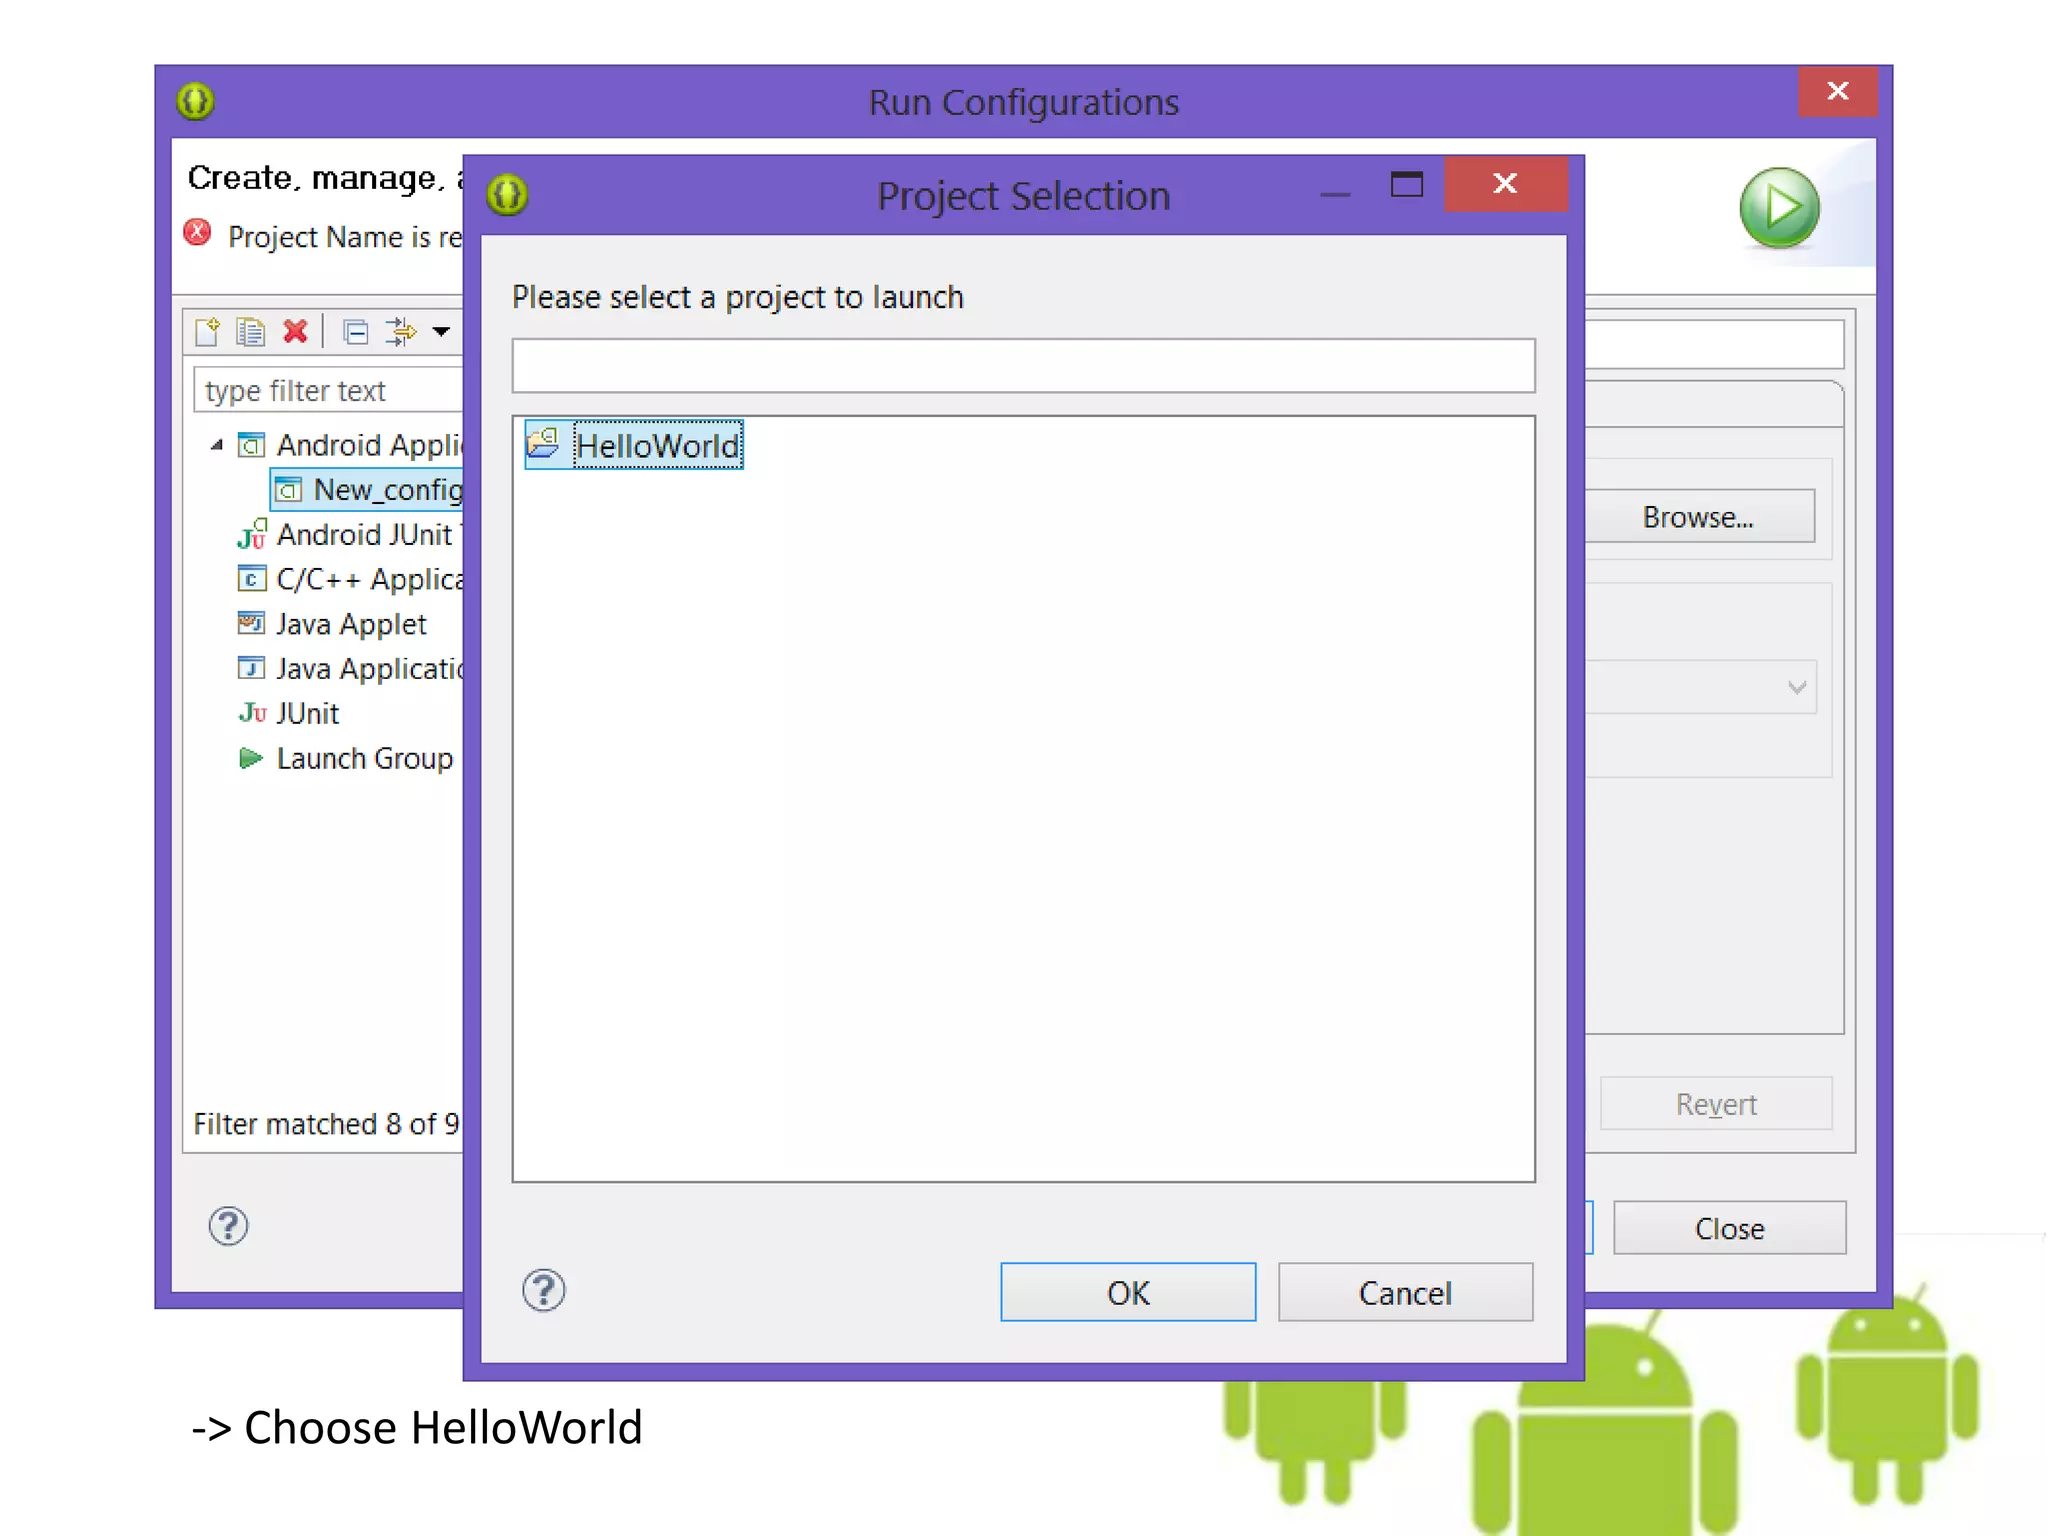This screenshot has height=1536, width=2048.
Task: Click New launch configuration icon
Action: pos(208,331)
